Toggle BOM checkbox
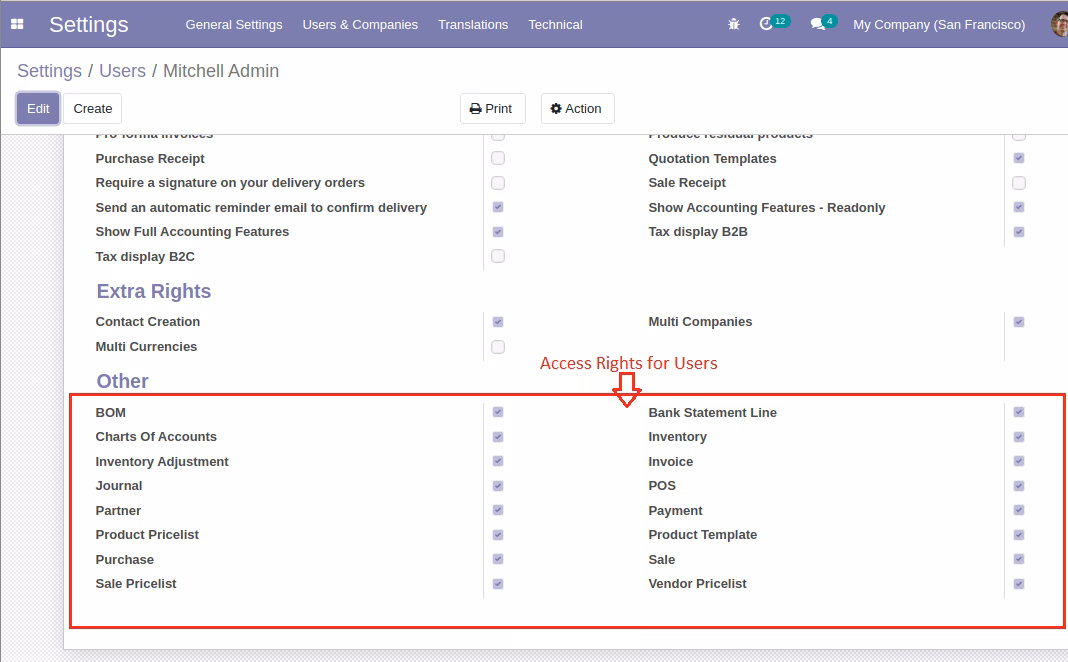1068x662 pixels. click(x=498, y=412)
